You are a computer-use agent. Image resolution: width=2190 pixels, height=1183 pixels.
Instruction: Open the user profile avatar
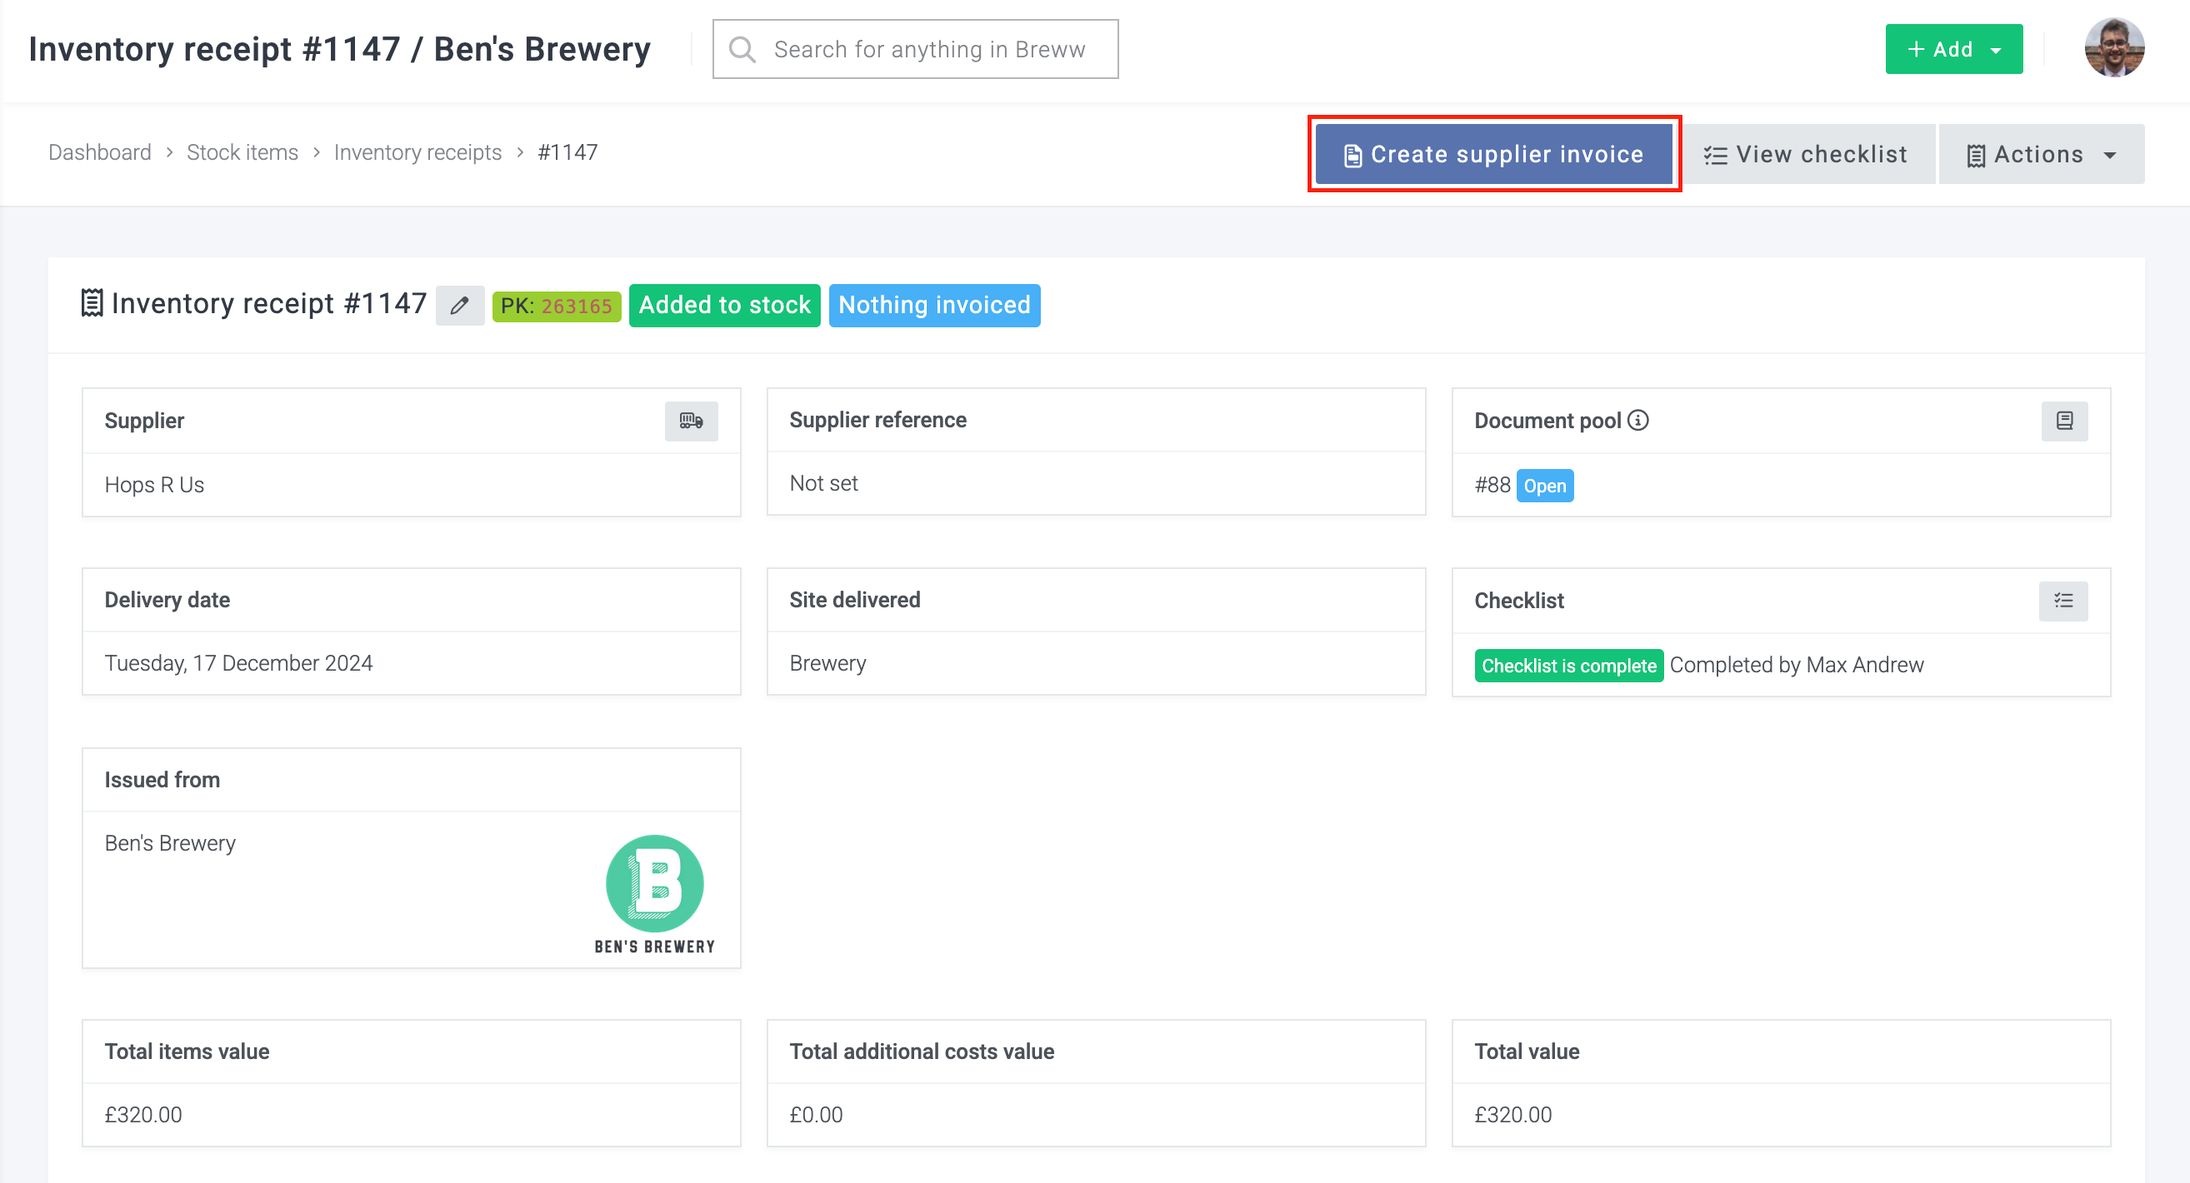pos(2114,48)
